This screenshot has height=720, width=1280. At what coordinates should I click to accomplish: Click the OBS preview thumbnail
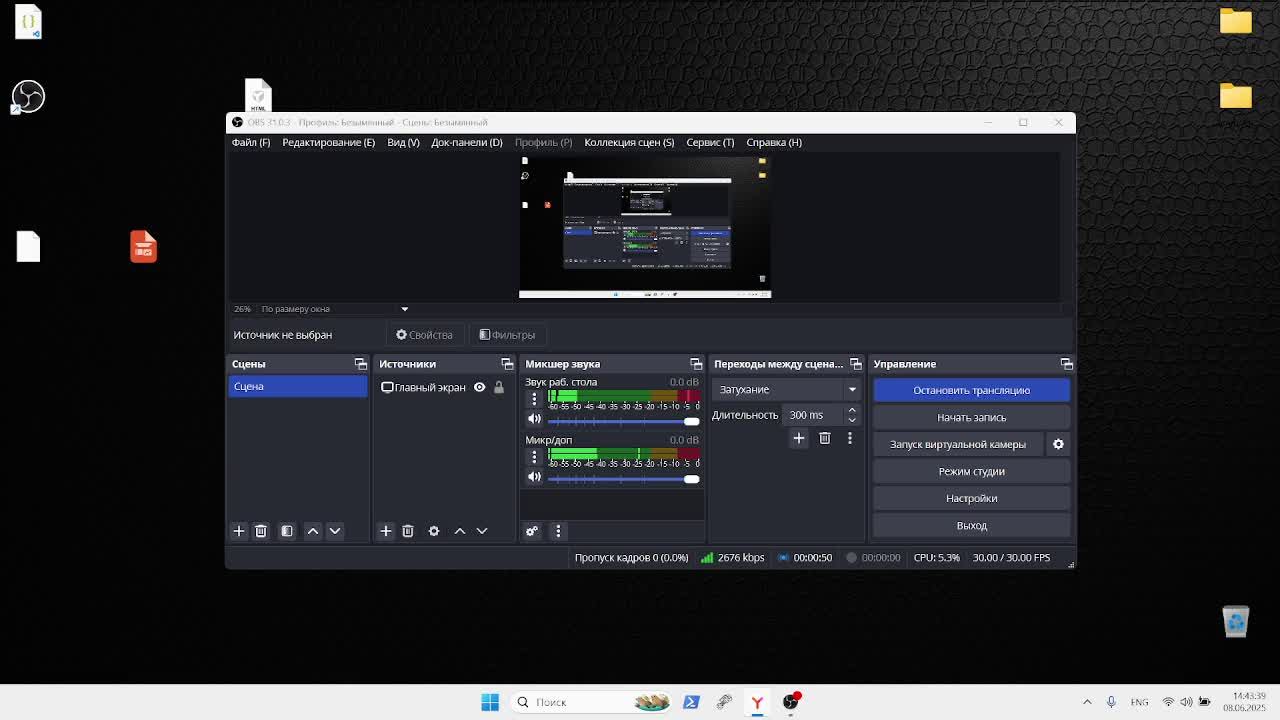pyautogui.click(x=645, y=226)
